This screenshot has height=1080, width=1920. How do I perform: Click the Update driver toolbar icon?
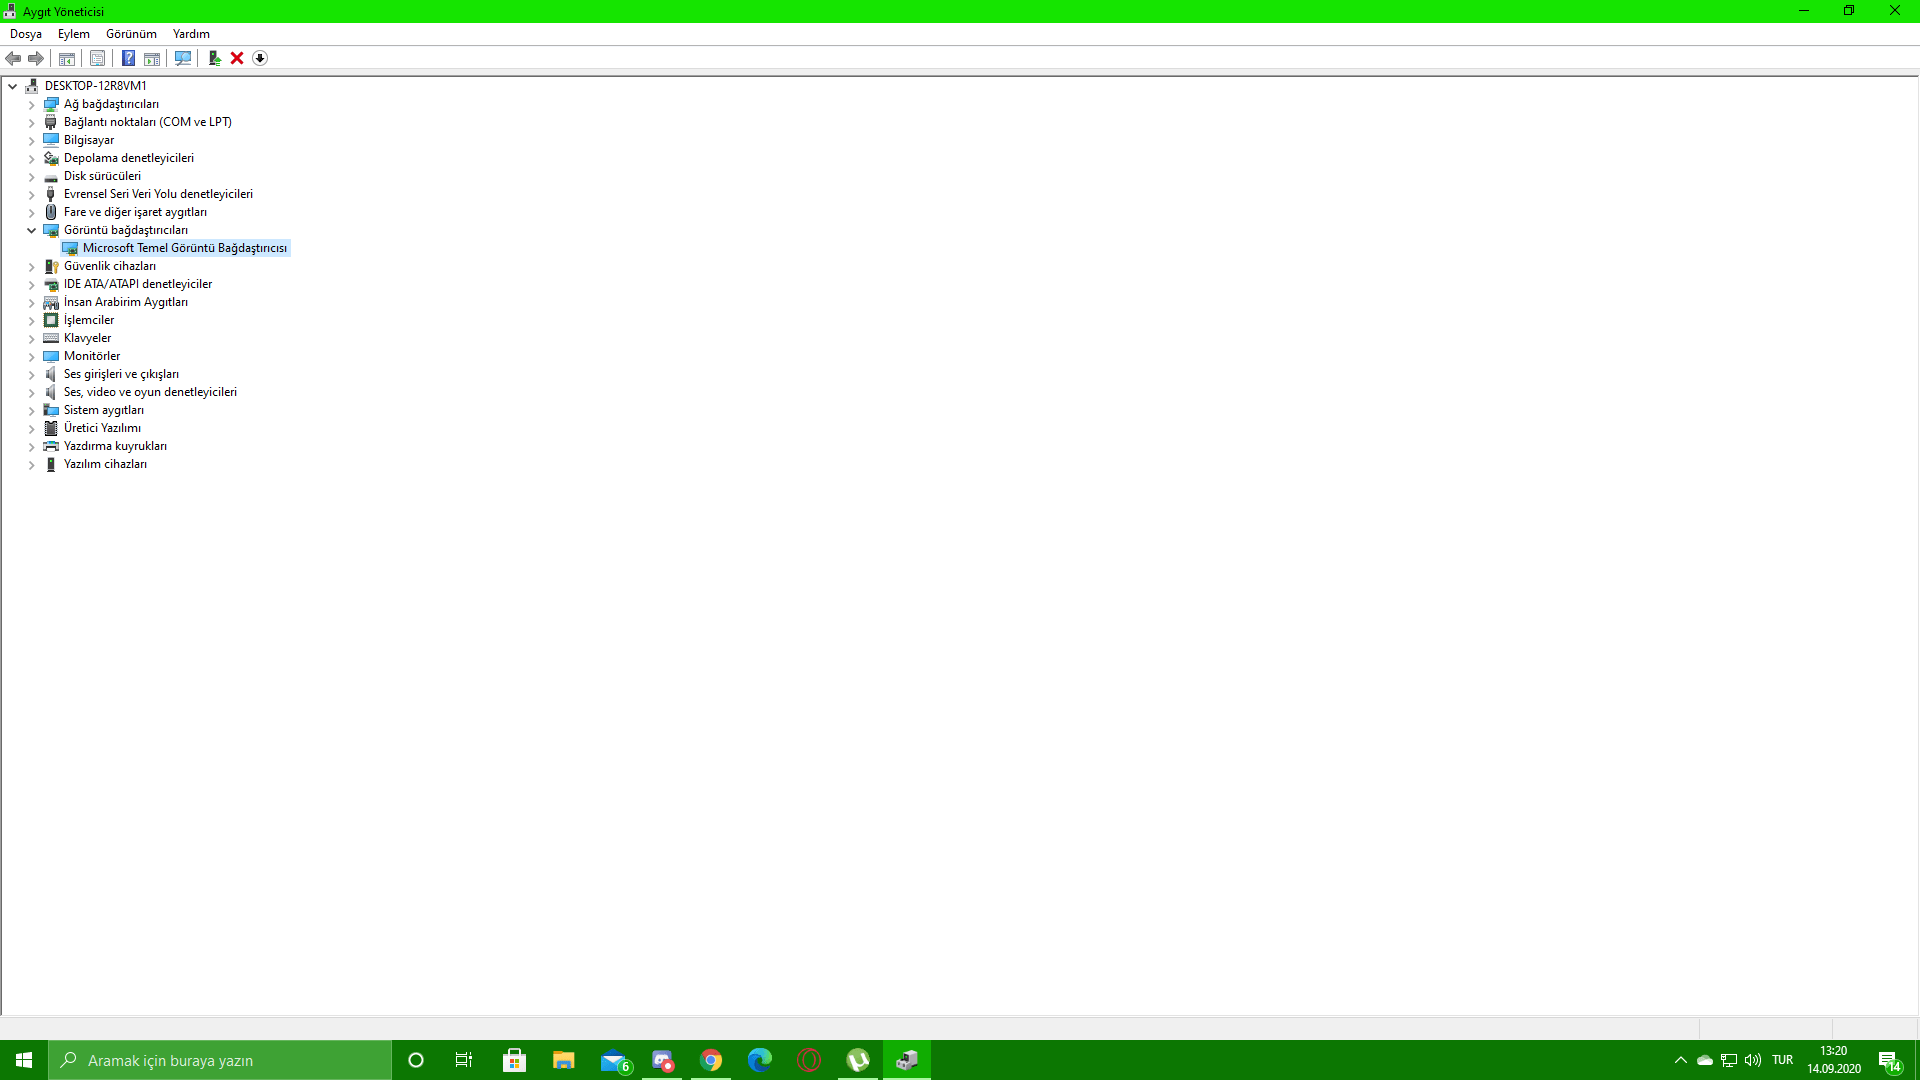pos(214,58)
